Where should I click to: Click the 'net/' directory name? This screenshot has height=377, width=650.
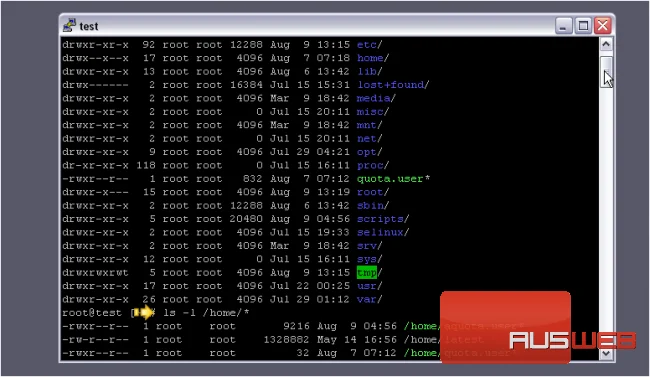(x=369, y=139)
